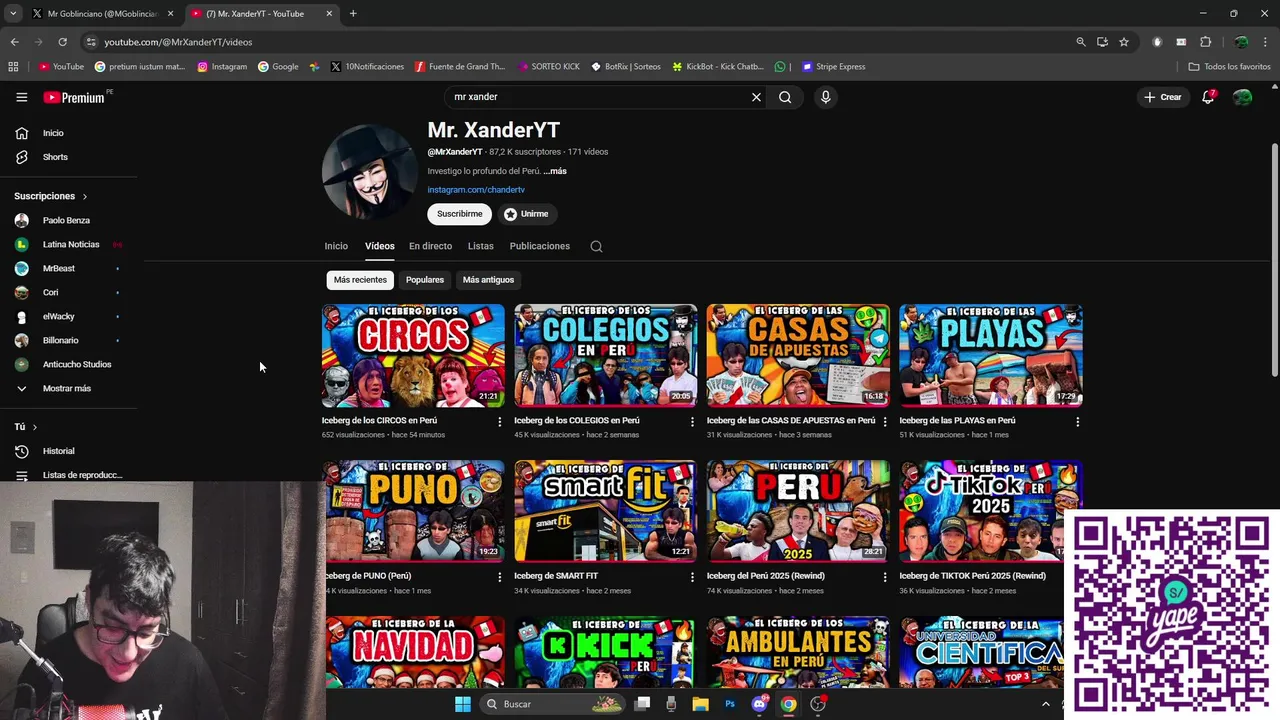This screenshot has width=1280, height=720.
Task: Click the Windows Start button
Action: [462, 704]
